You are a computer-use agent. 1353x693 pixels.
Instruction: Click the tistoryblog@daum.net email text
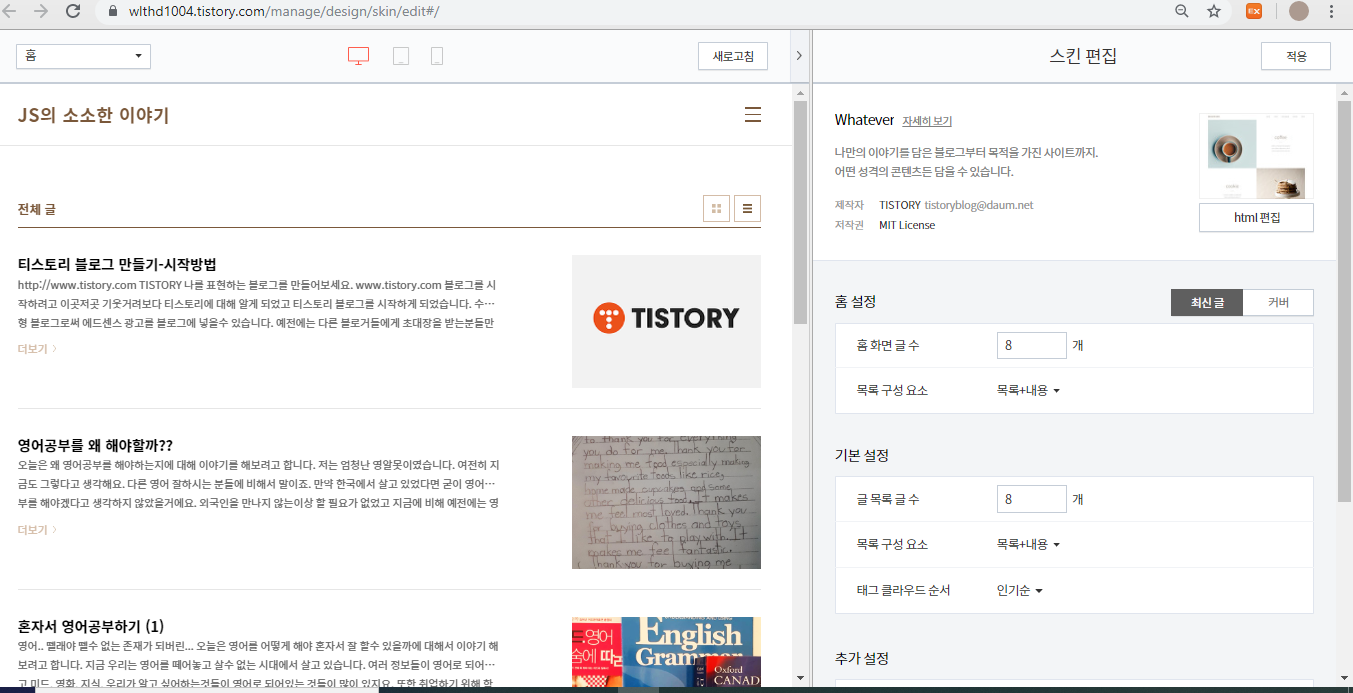(979, 205)
